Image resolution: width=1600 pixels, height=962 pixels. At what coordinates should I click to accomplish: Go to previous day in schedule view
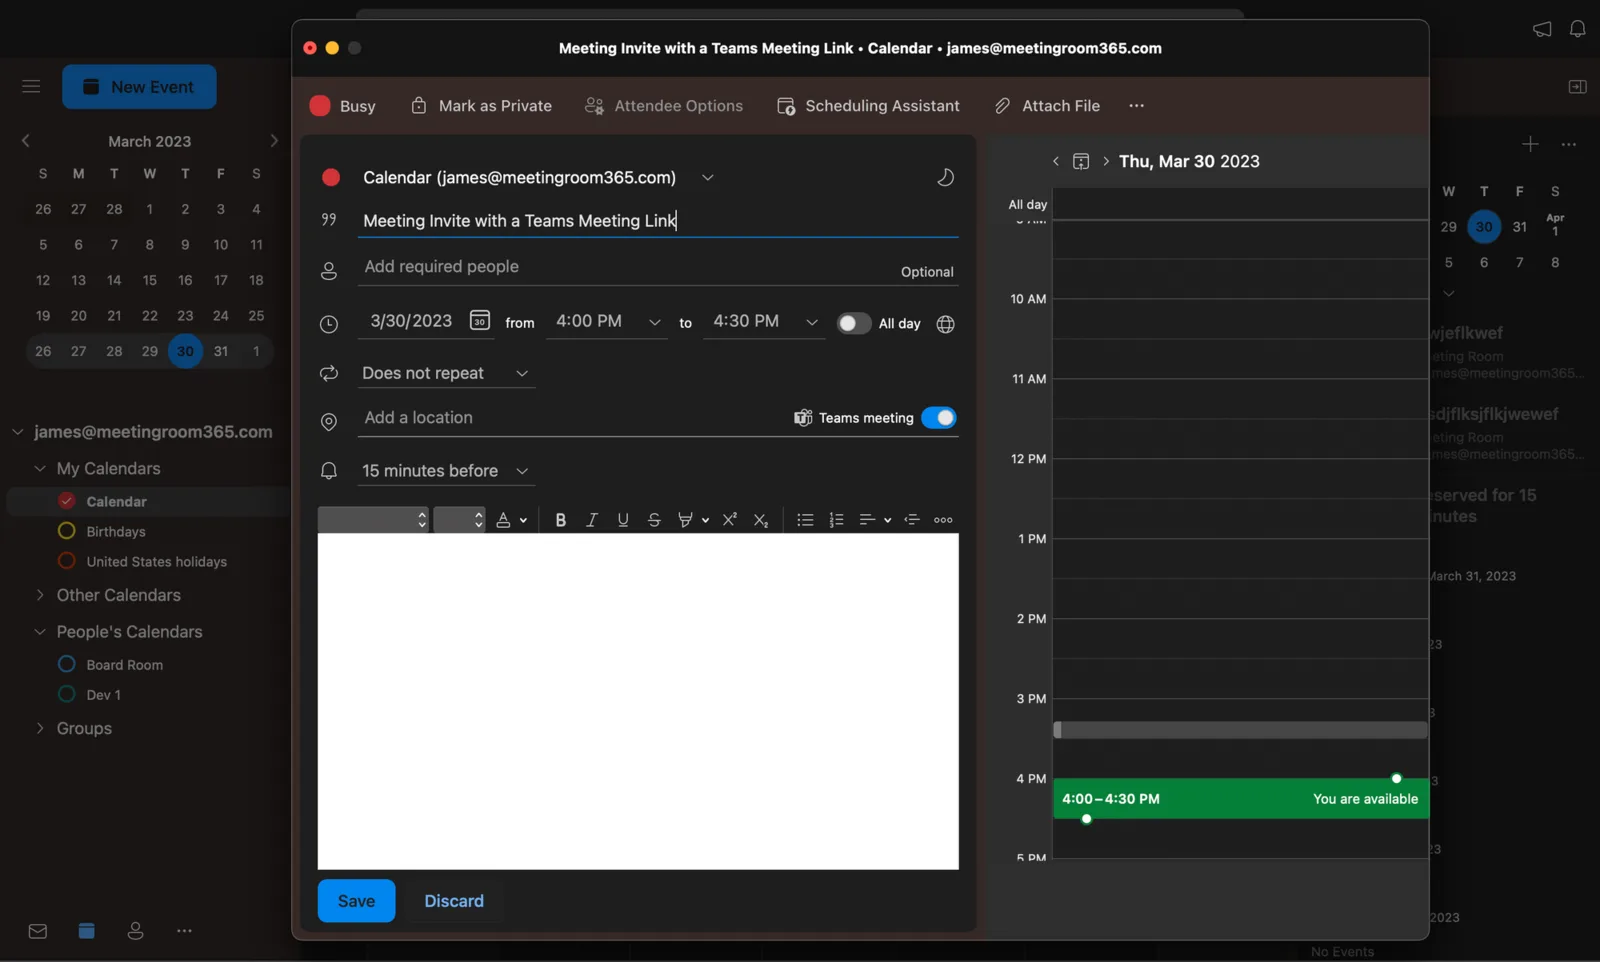[x=1056, y=161]
